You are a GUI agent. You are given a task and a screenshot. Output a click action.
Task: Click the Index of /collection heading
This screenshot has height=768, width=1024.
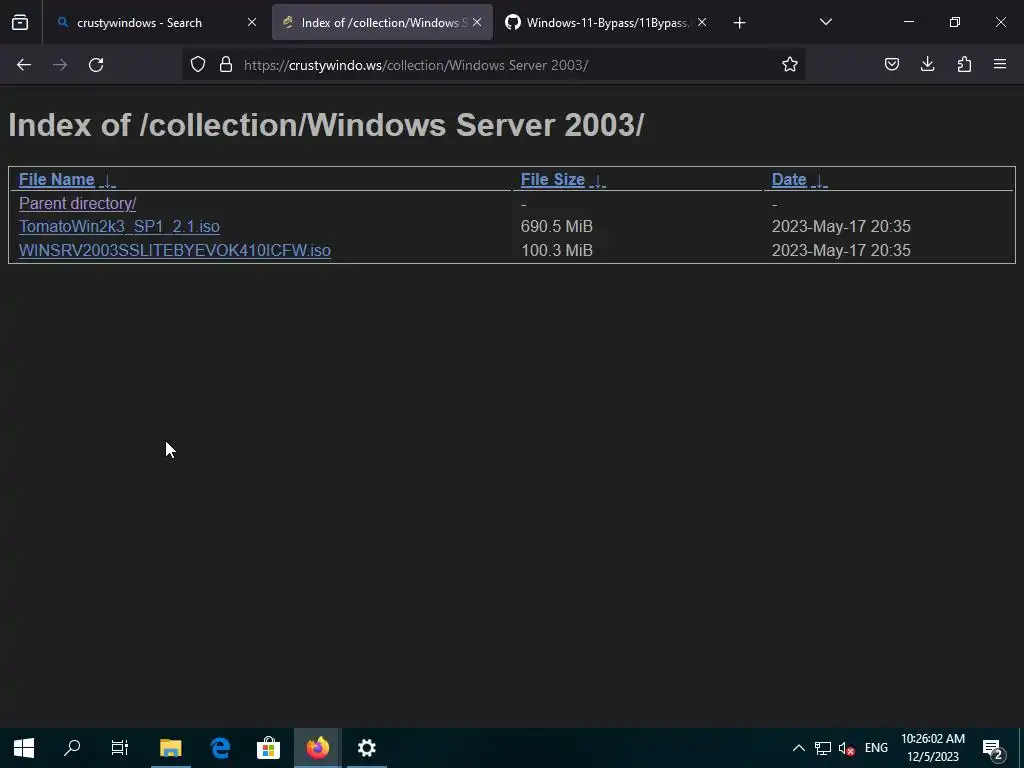(326, 125)
